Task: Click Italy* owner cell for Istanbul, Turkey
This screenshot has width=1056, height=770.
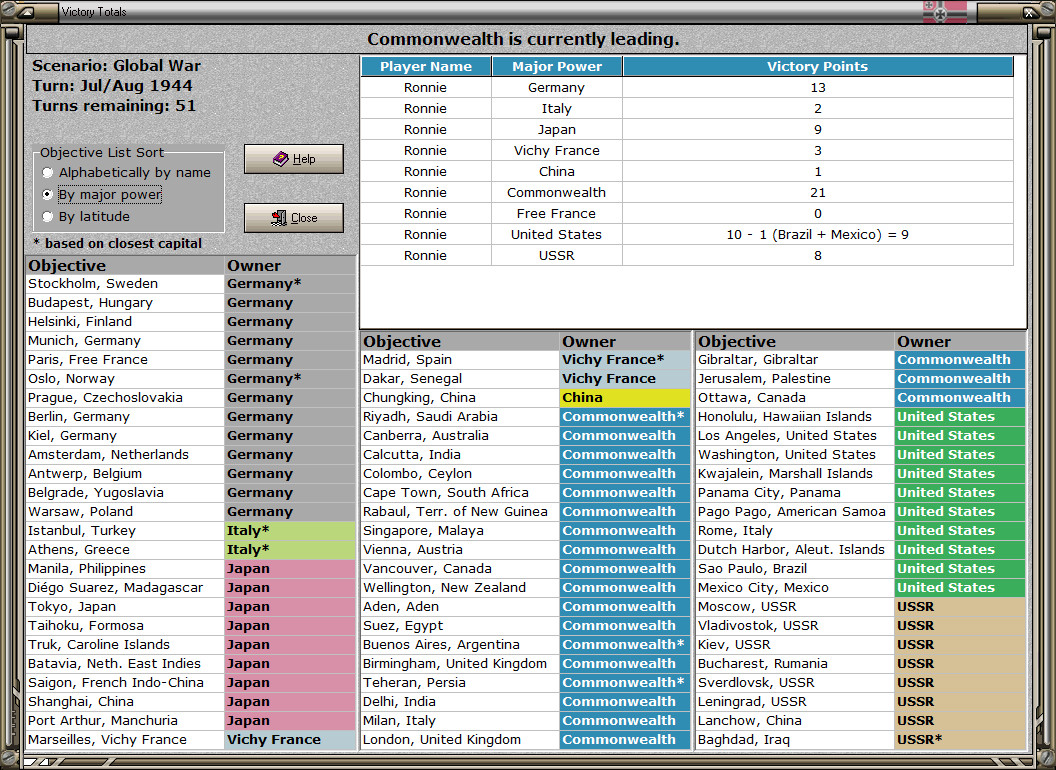Action: [290, 531]
